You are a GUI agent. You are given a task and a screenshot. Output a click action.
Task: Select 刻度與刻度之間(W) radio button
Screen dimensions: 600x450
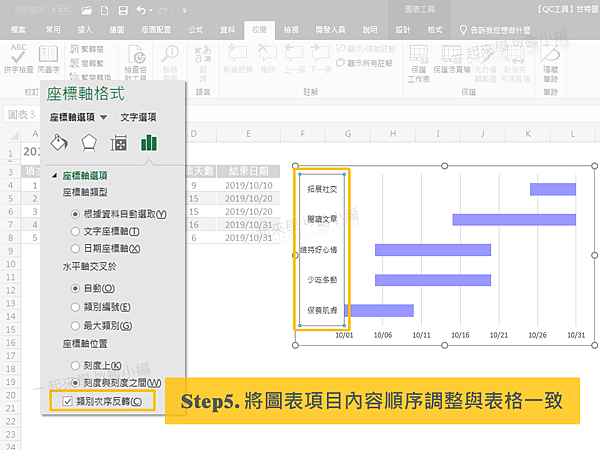click(75, 383)
